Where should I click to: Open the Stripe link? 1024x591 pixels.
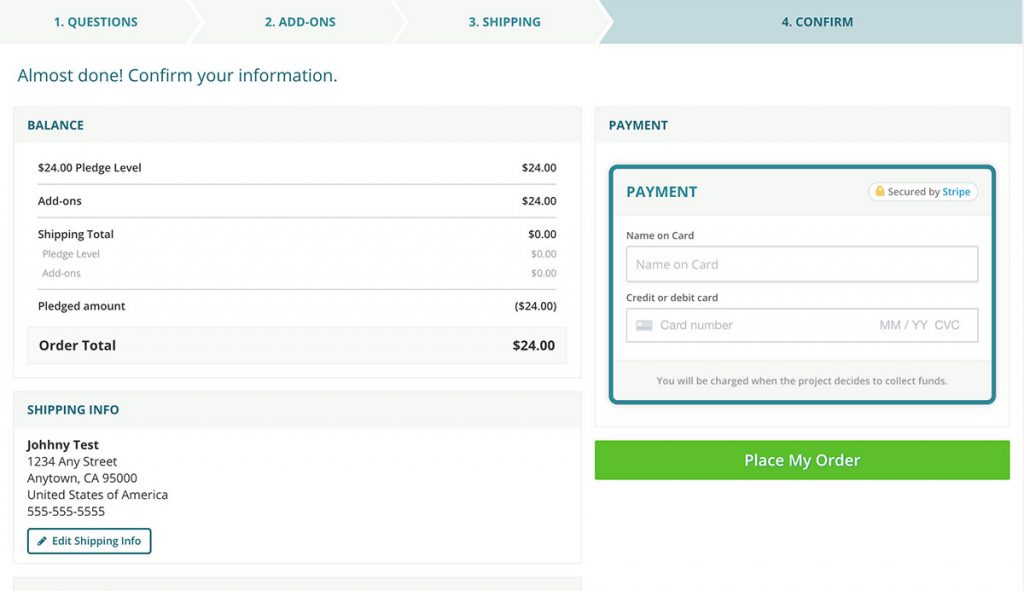[955, 191]
